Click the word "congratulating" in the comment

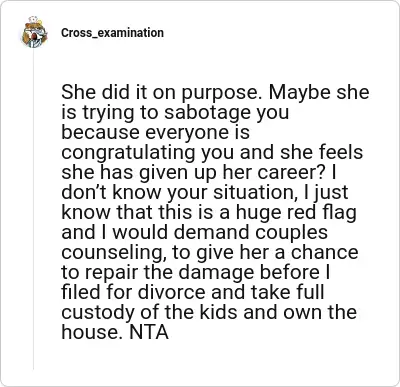128,152
